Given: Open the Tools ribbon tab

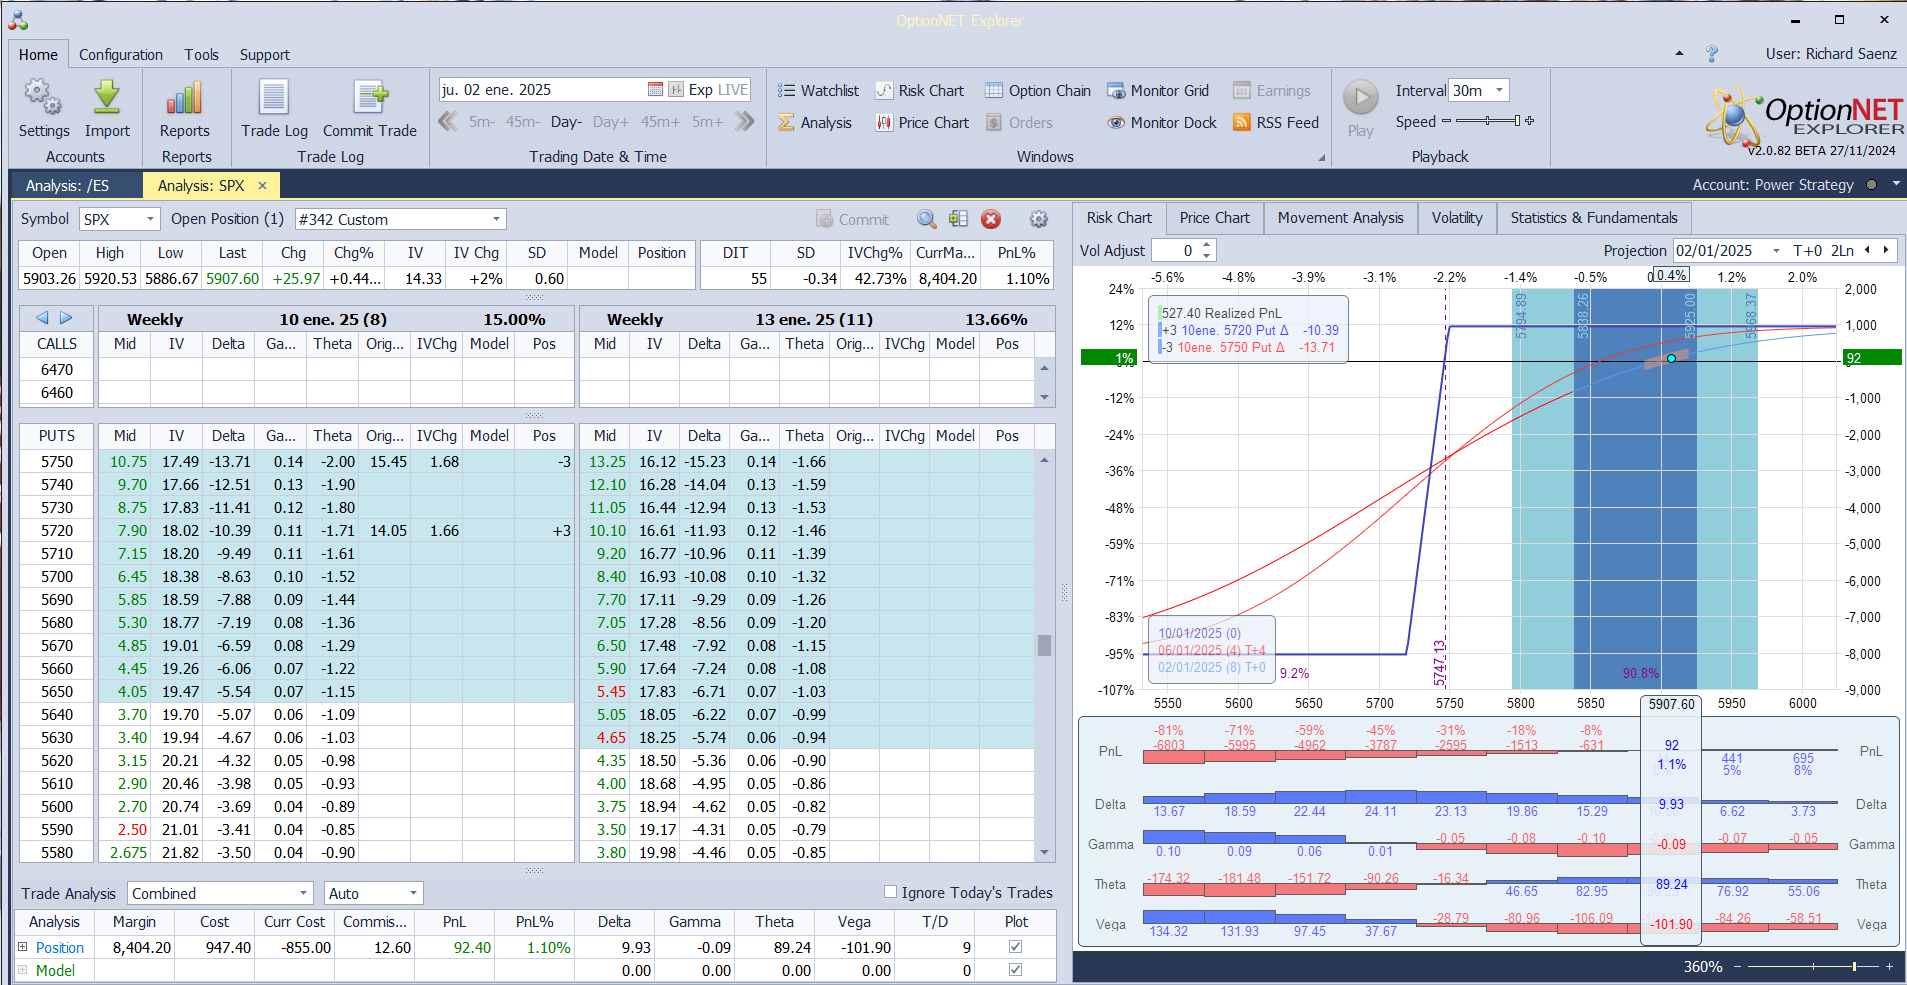Looking at the screenshot, I should (201, 55).
